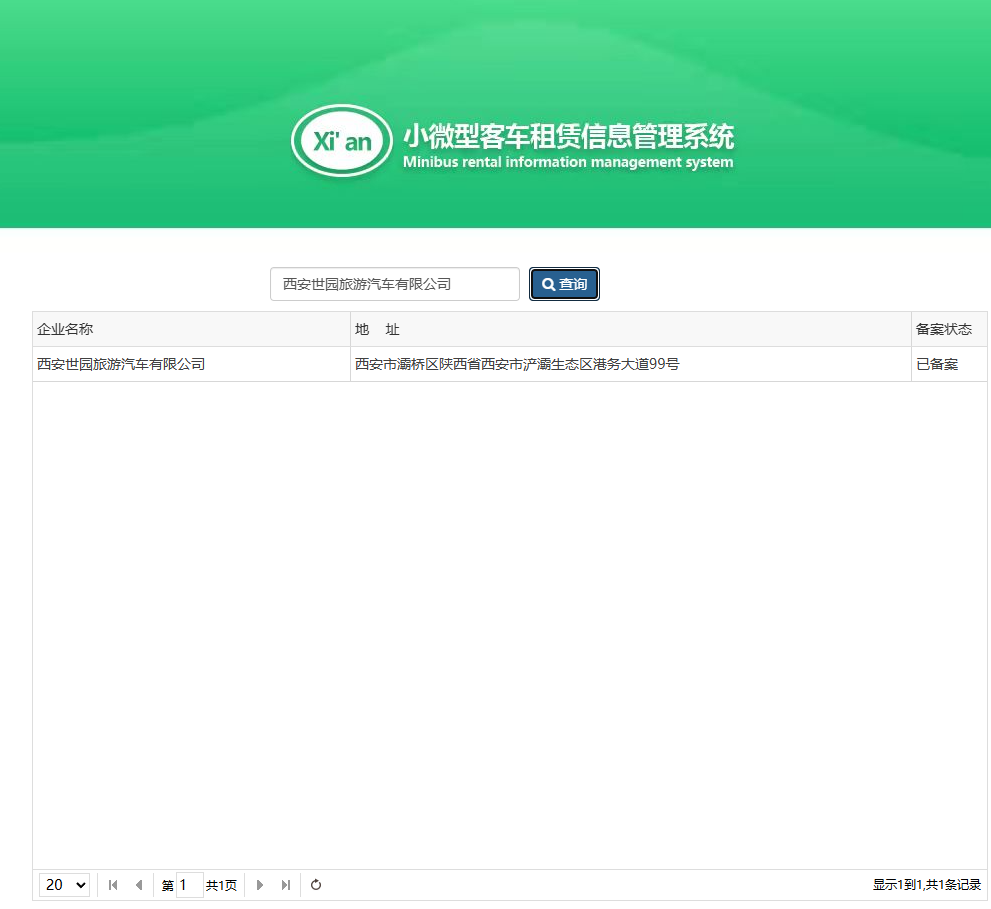991x909 pixels.
Task: Focus the company name search field
Action: [x=394, y=284]
